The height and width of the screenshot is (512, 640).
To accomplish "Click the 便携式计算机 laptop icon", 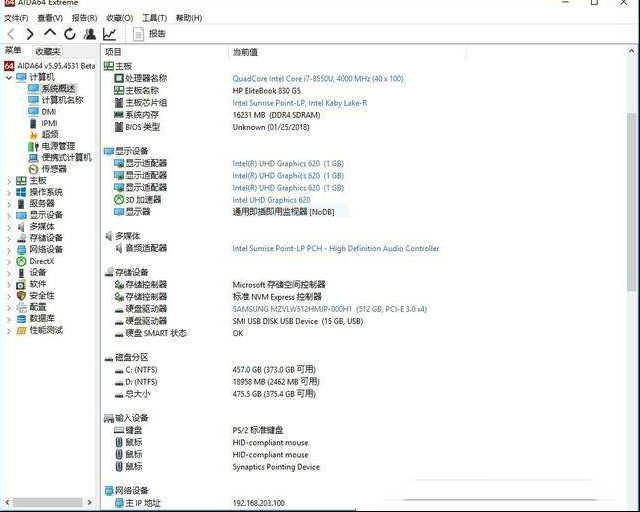I will coord(33,158).
